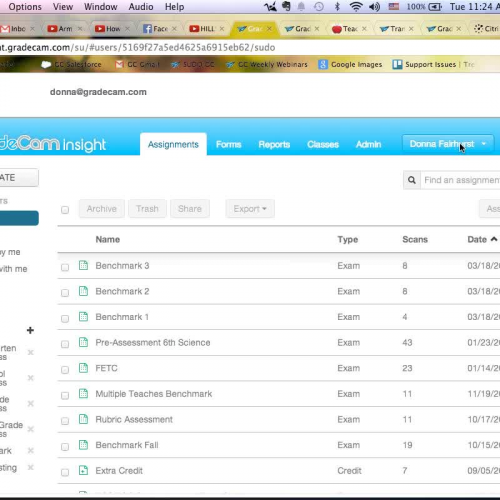Screen dimensions: 500x500
Task: Click the Archive button
Action: [102, 209]
